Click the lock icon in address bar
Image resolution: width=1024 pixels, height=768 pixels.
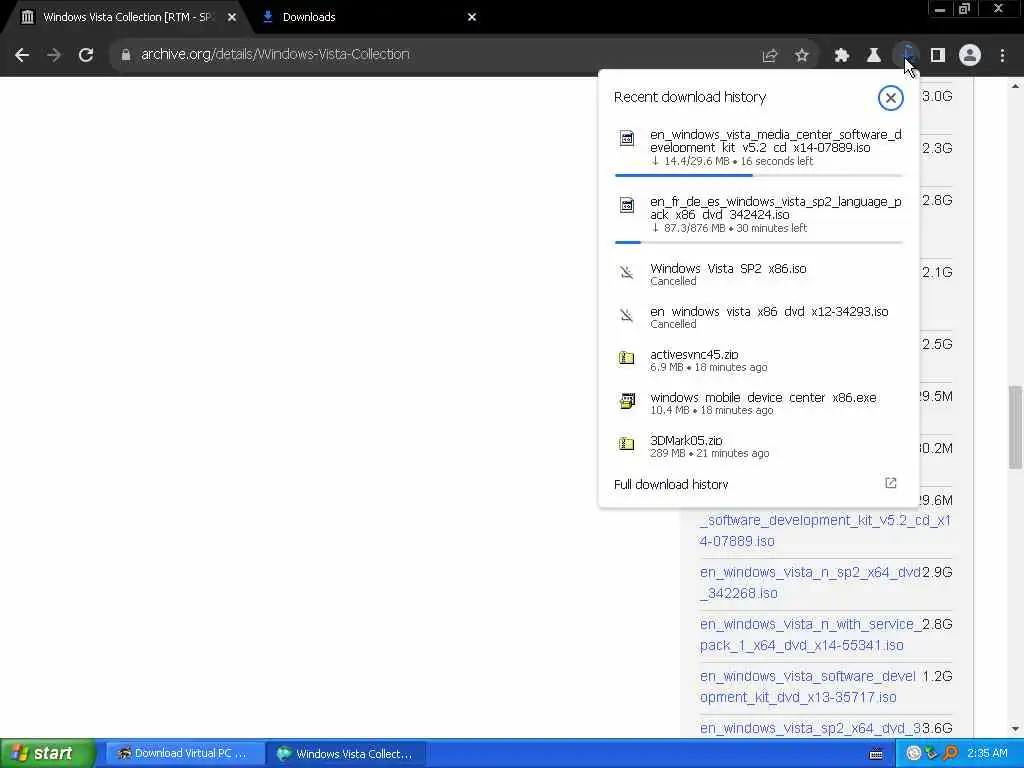pos(125,55)
